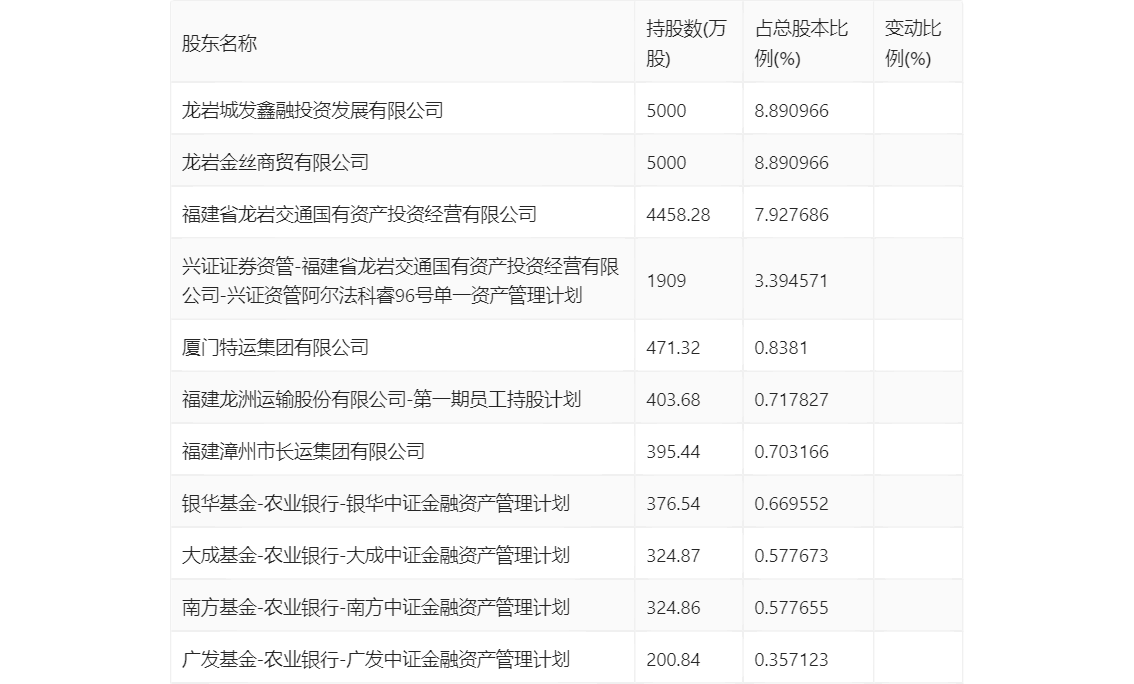This screenshot has height=684, width=1134.
Task: Click the 403.68 shares value
Action: point(673,400)
